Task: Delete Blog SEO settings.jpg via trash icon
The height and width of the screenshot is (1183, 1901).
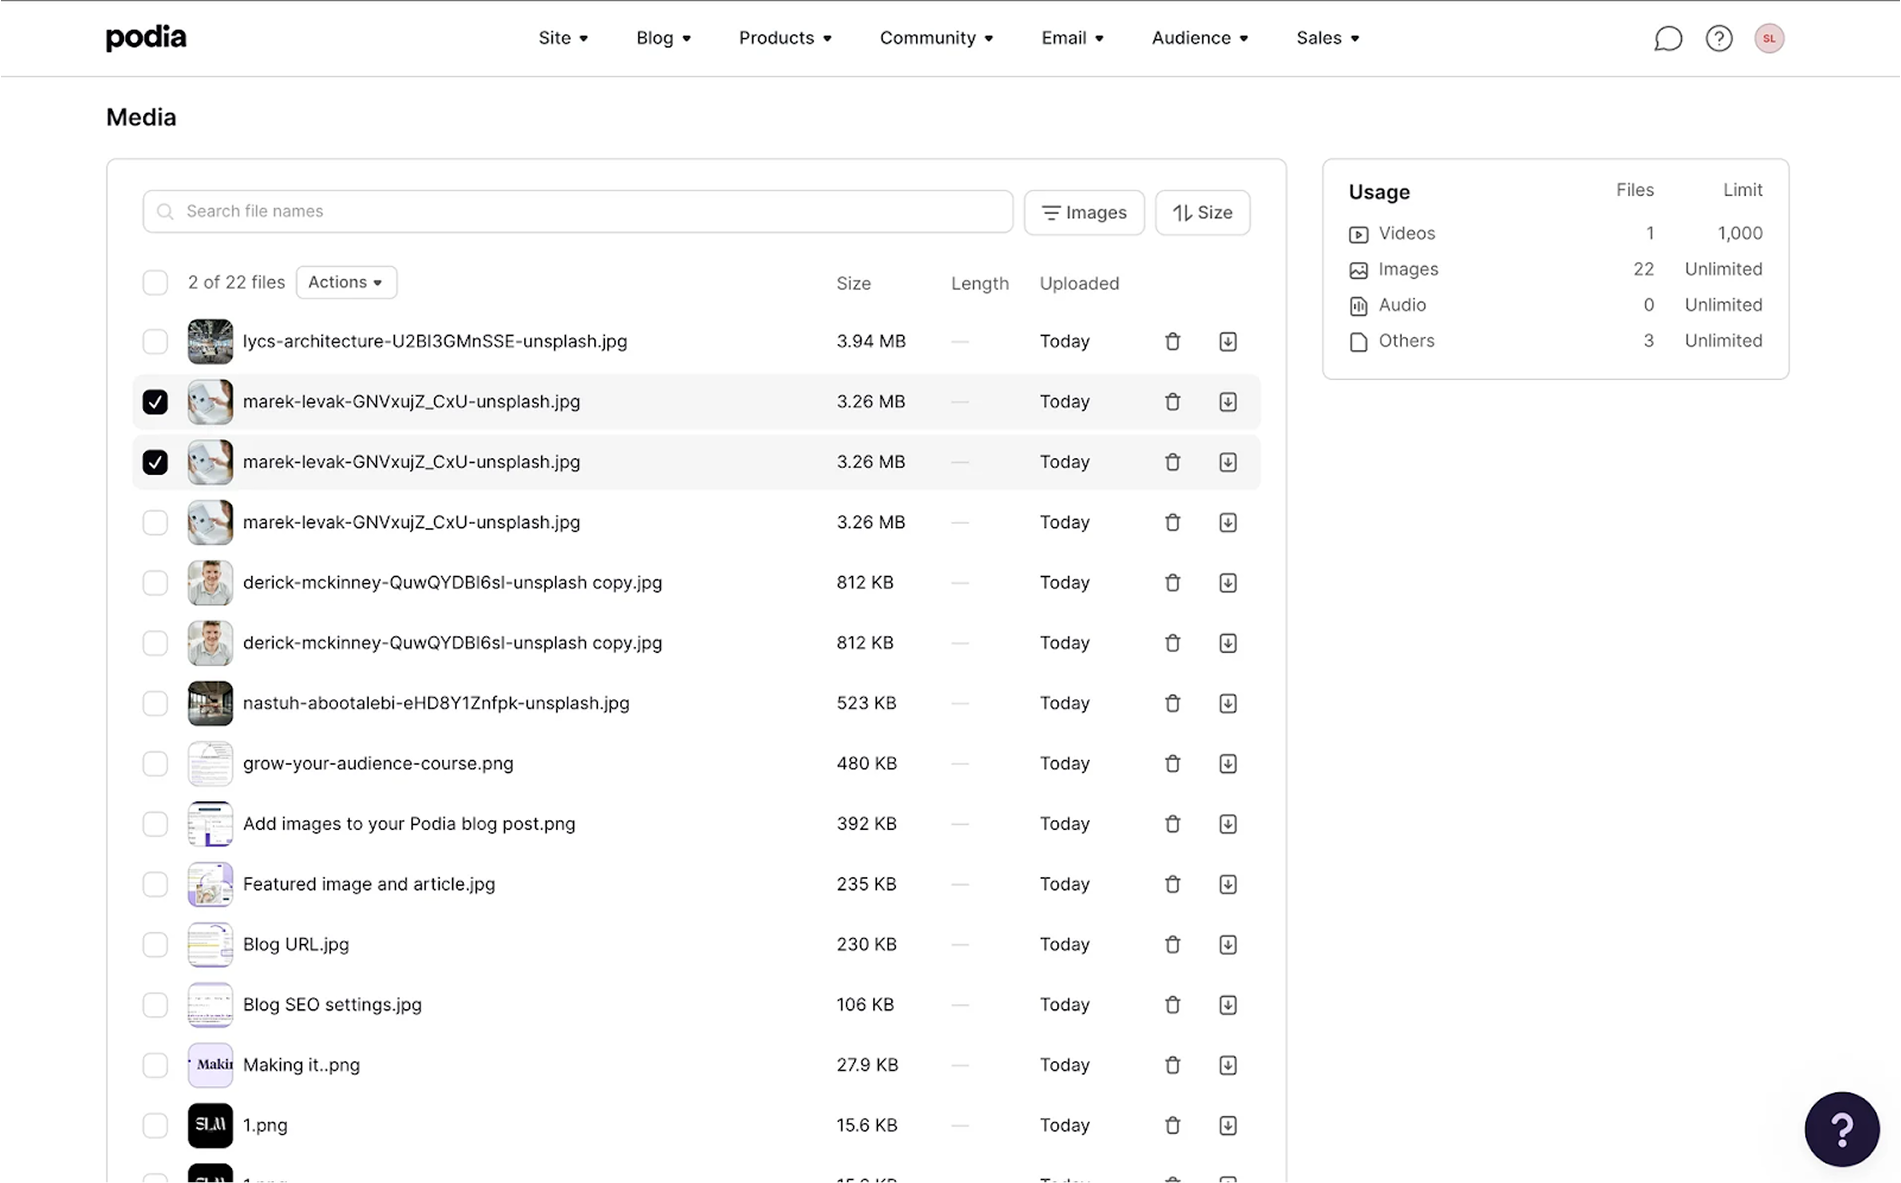Action: coord(1172,1005)
